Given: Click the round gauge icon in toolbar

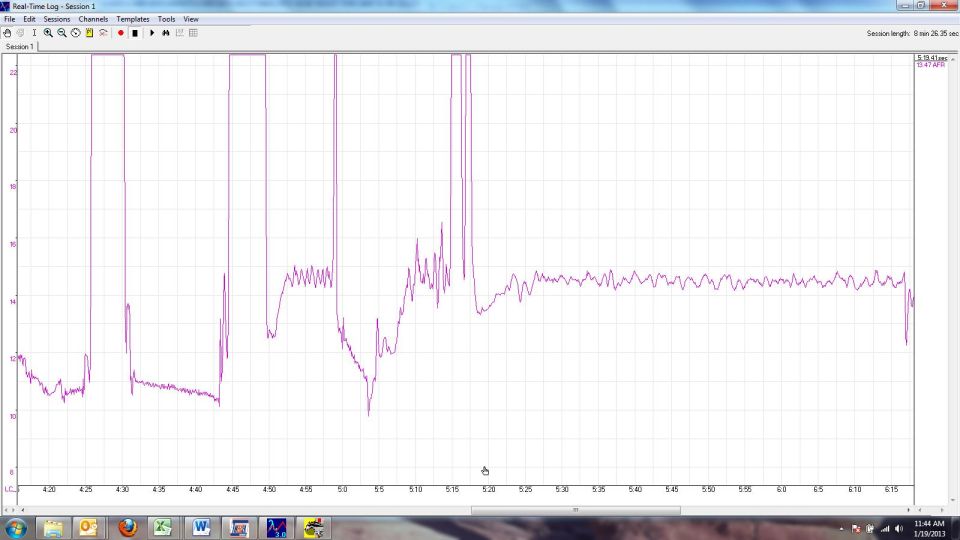Looking at the screenshot, I should click(75, 33).
